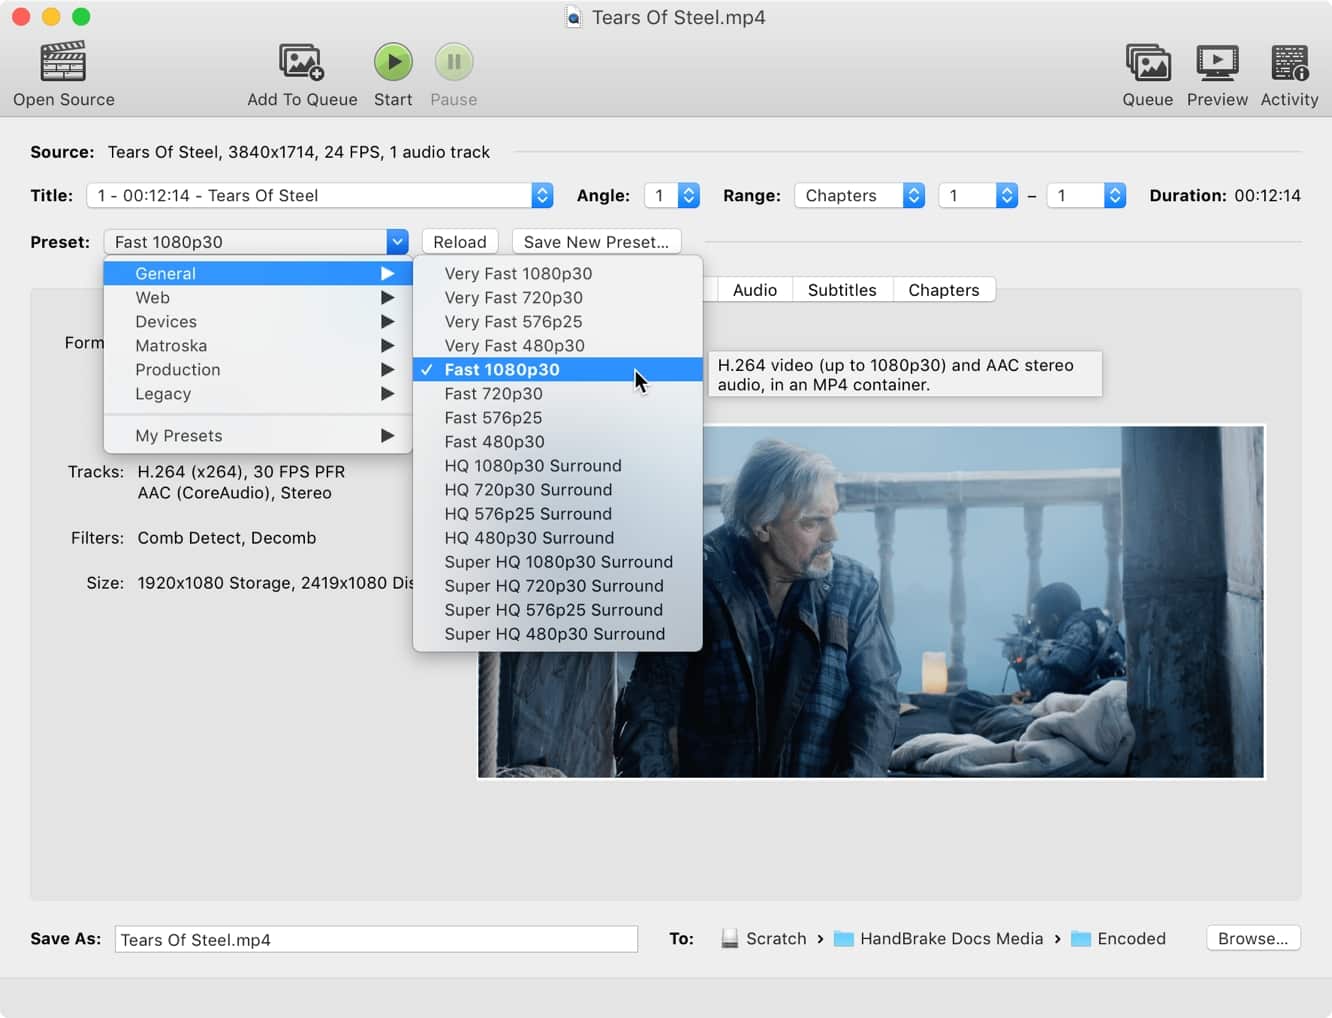Open the Range Chapters dropdown
1332x1018 pixels.
coord(858,195)
